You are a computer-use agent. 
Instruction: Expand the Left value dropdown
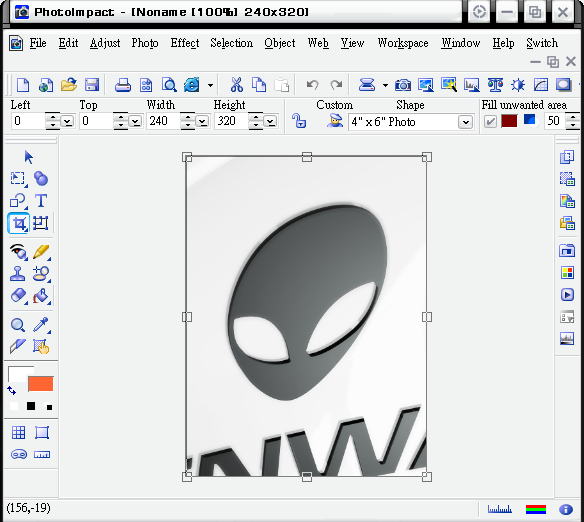point(67,121)
